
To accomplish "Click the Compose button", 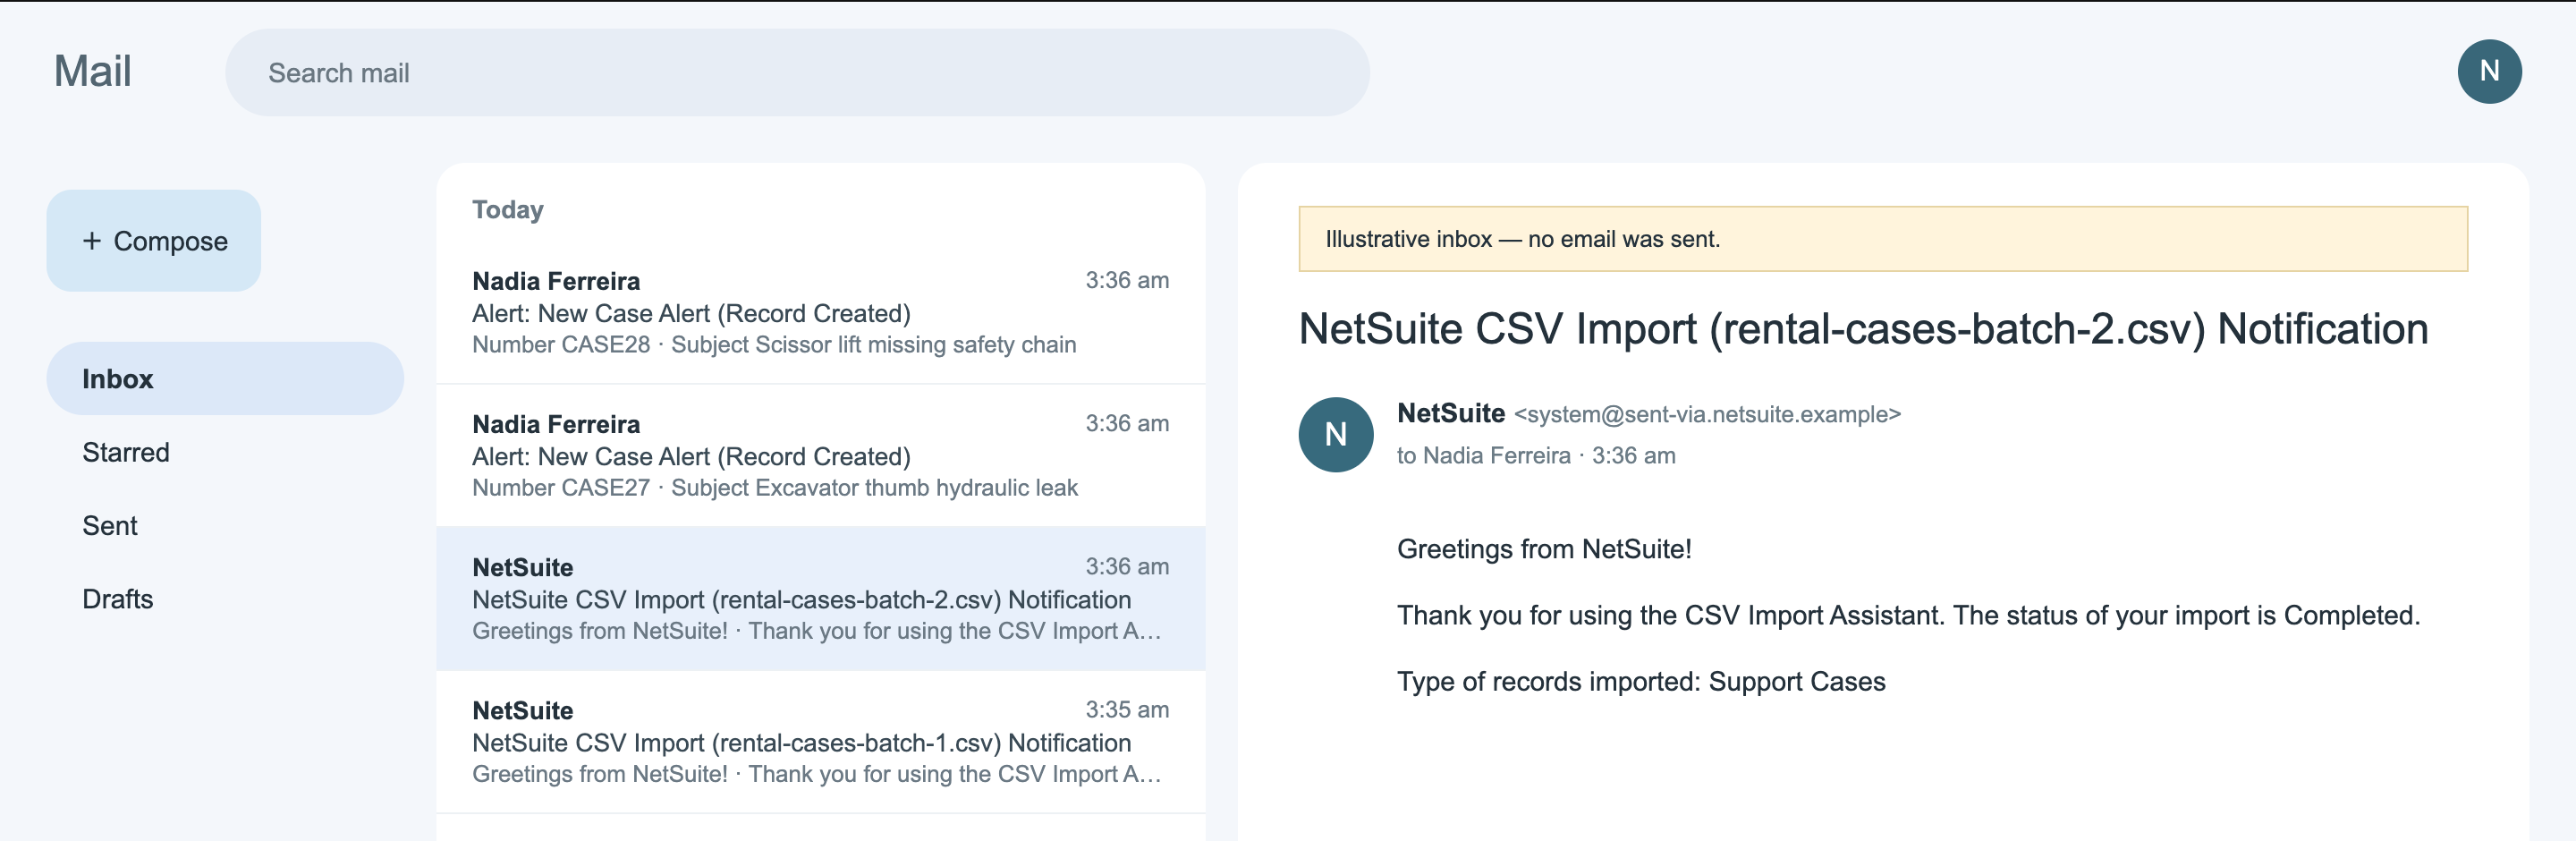I will [x=154, y=241].
